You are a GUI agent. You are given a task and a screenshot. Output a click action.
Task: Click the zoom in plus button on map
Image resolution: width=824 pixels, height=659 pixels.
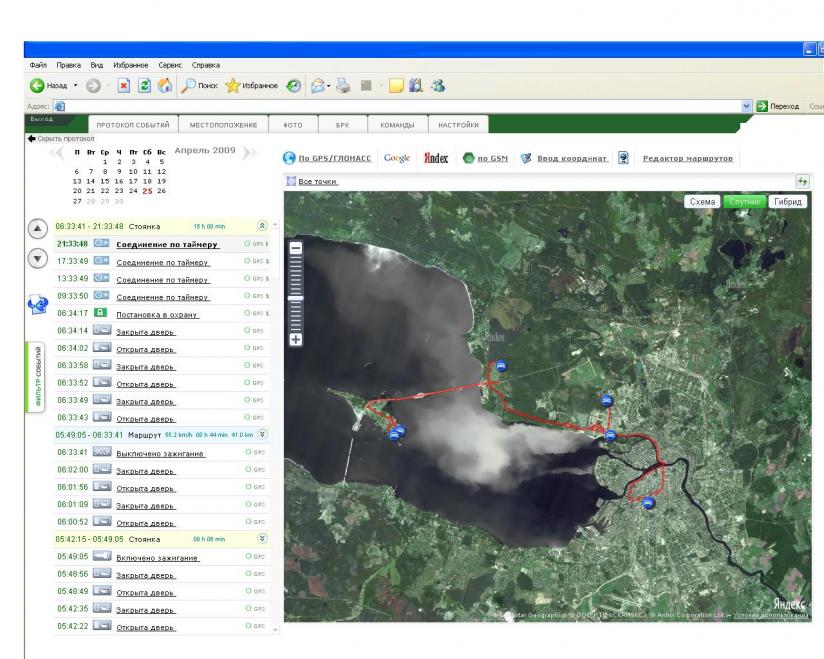[295, 339]
